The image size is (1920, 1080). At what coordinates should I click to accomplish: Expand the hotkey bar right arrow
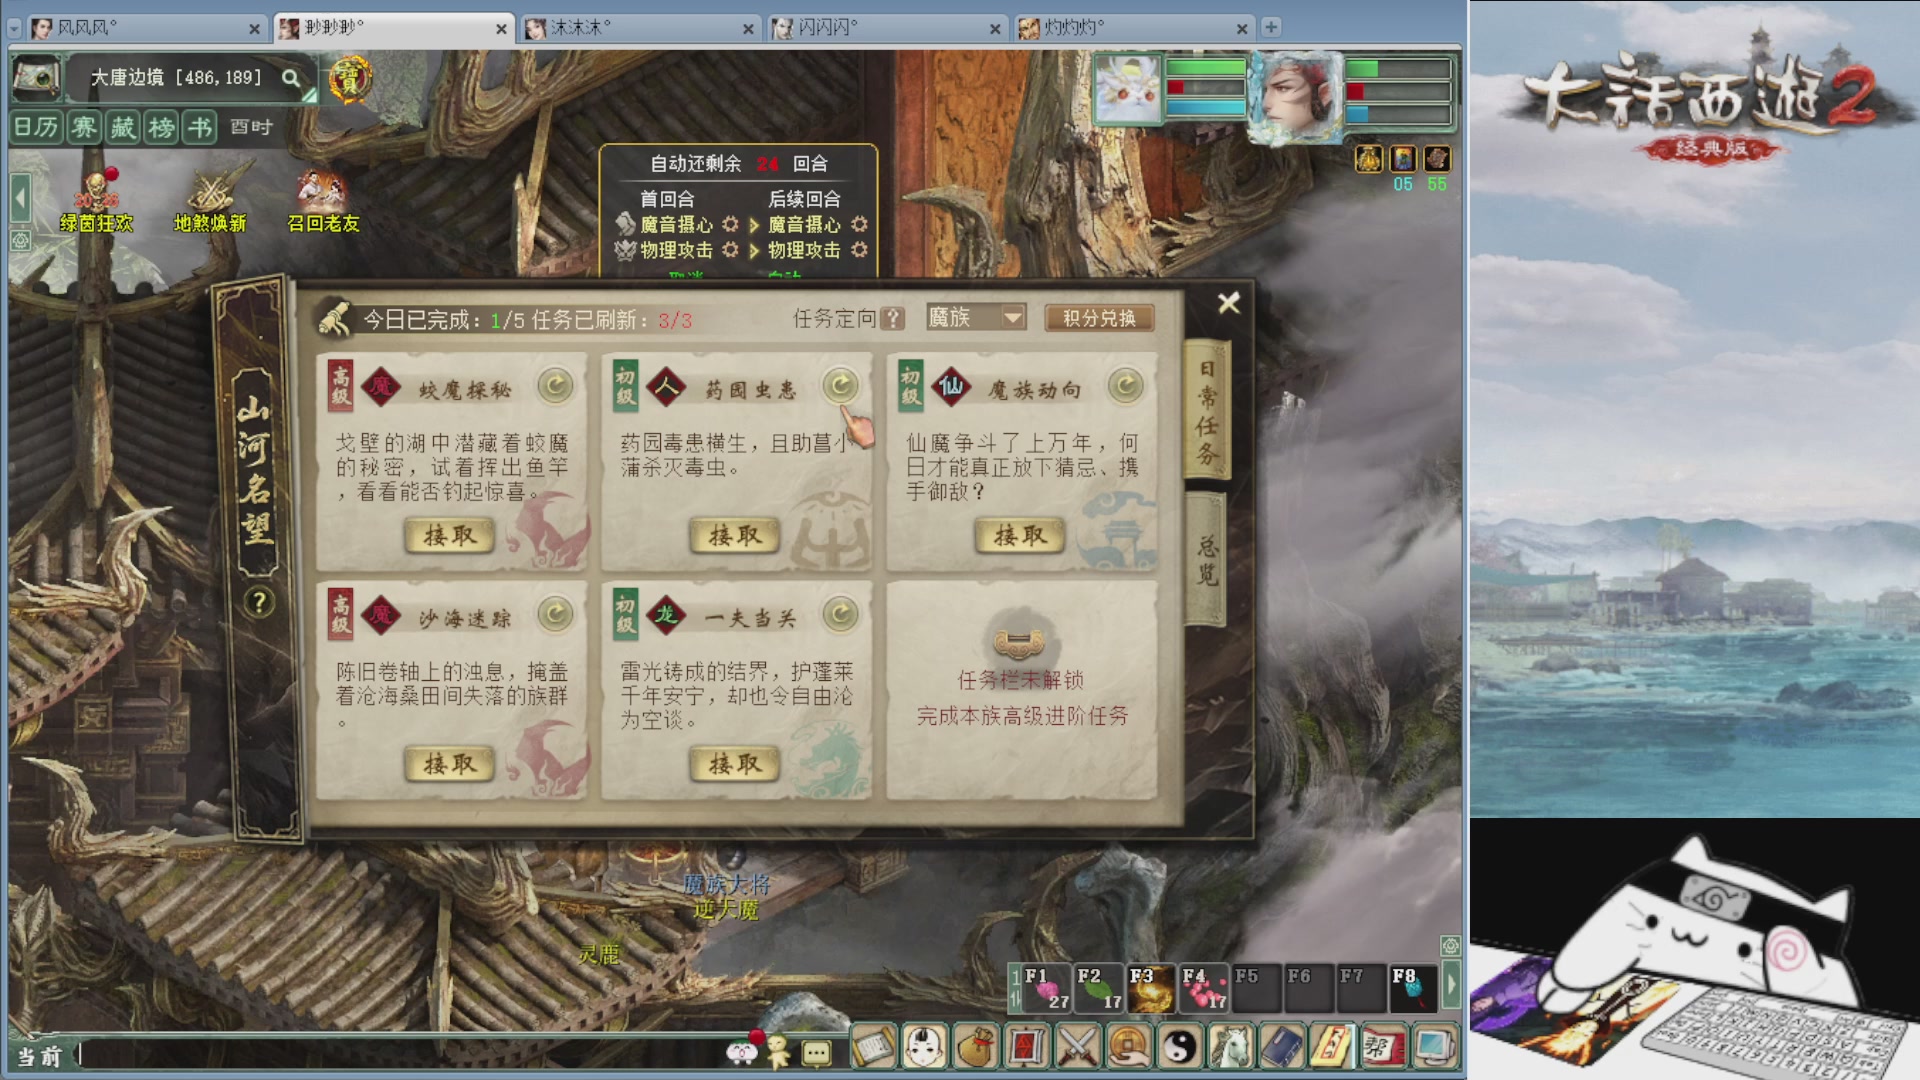tap(1451, 986)
